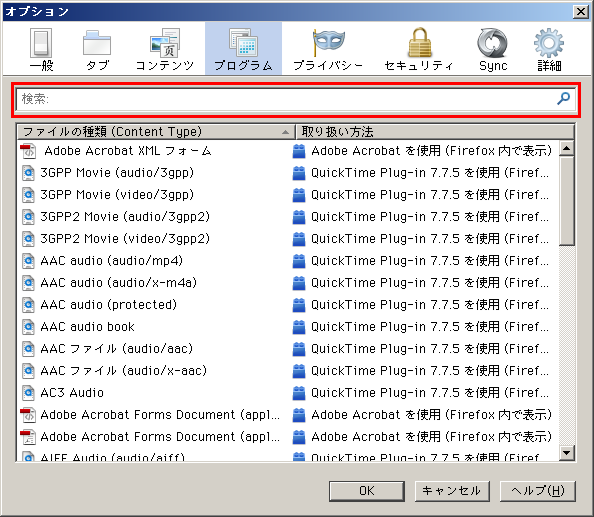The width and height of the screenshot is (594, 517).
Task: Click file icon beside AAC audio (protected)
Action: click(x=28, y=305)
